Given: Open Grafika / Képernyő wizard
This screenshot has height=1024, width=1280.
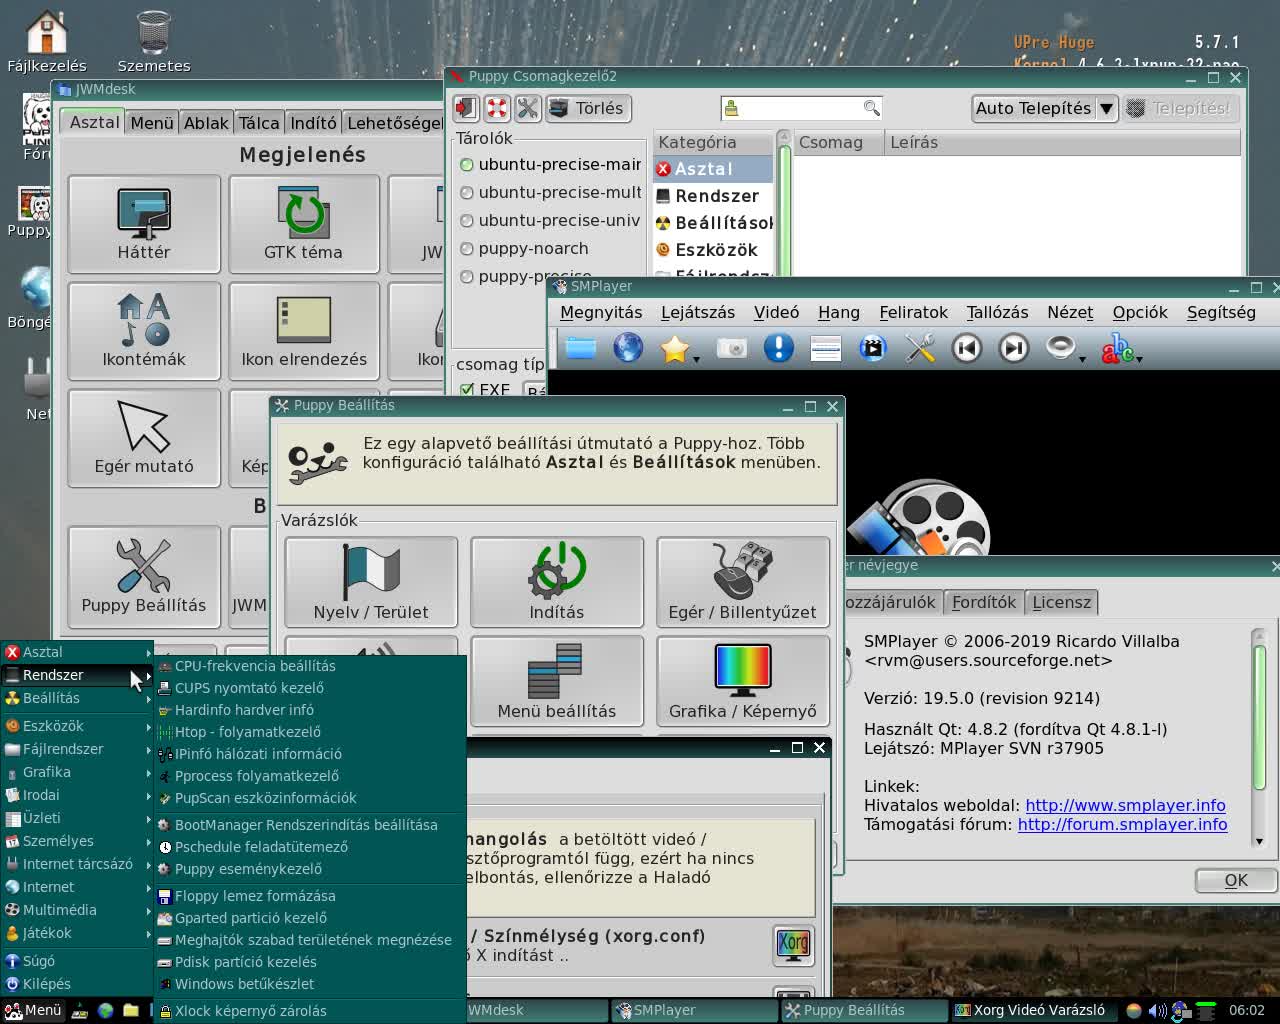Looking at the screenshot, I should pos(743,681).
